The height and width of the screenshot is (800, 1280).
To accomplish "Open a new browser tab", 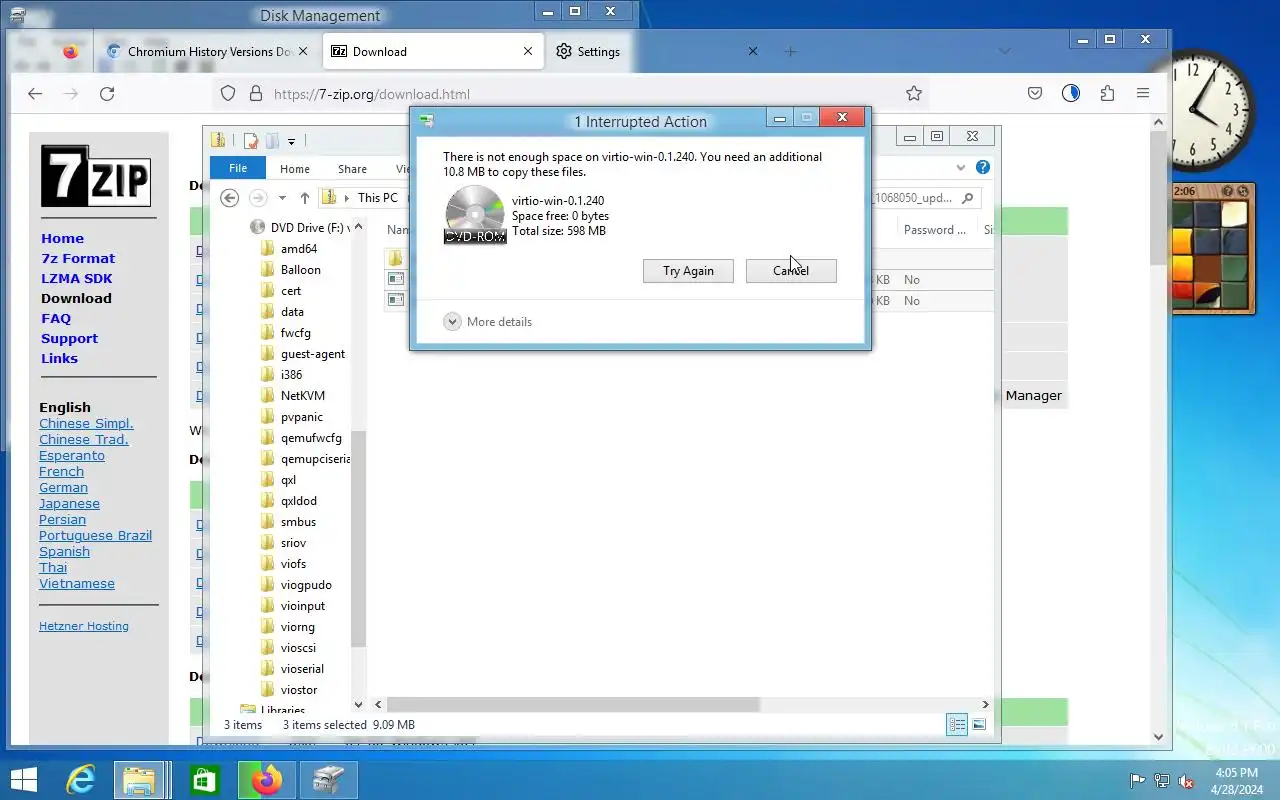I will pos(790,52).
